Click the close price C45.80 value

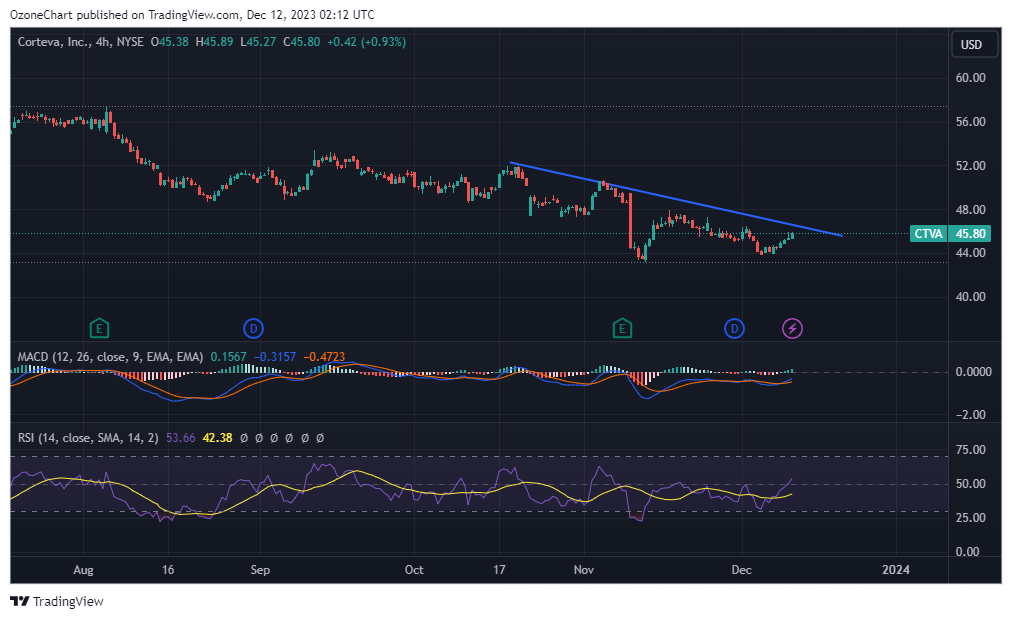tap(301, 42)
